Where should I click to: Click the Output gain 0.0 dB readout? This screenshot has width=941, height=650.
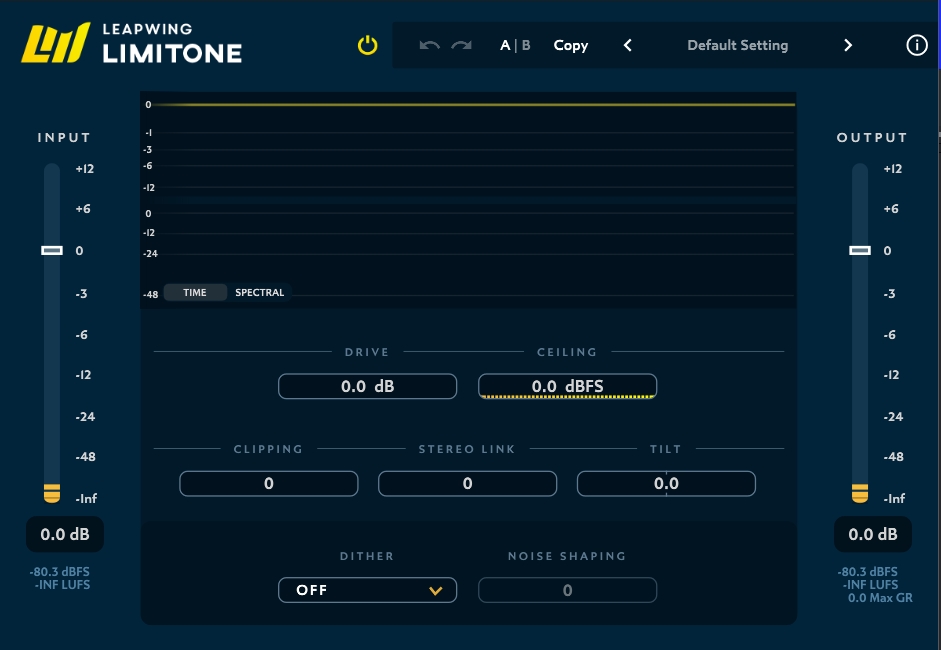click(x=873, y=534)
